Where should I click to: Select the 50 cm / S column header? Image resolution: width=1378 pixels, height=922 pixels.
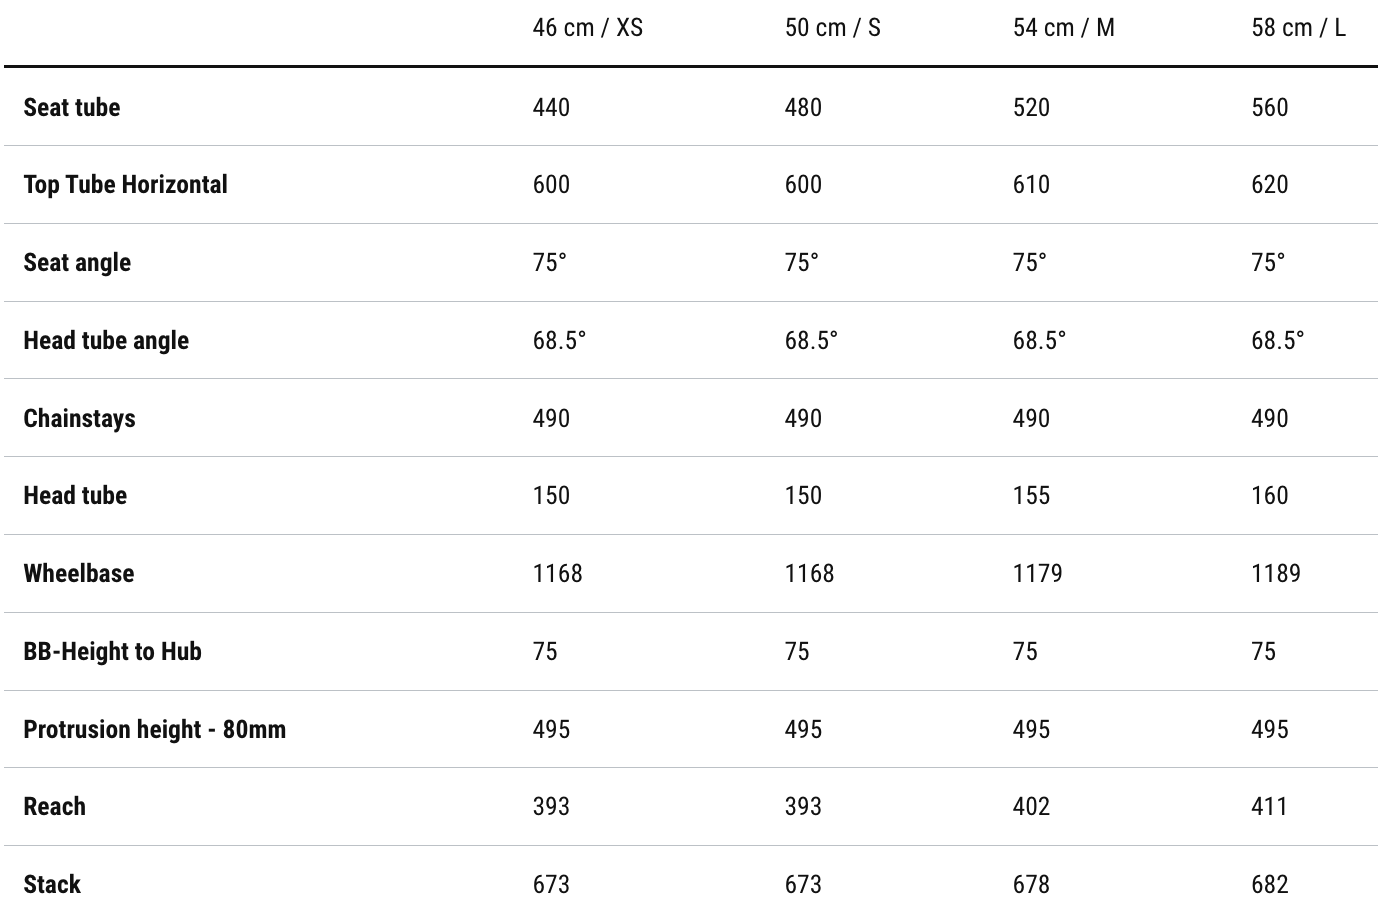[x=832, y=27]
